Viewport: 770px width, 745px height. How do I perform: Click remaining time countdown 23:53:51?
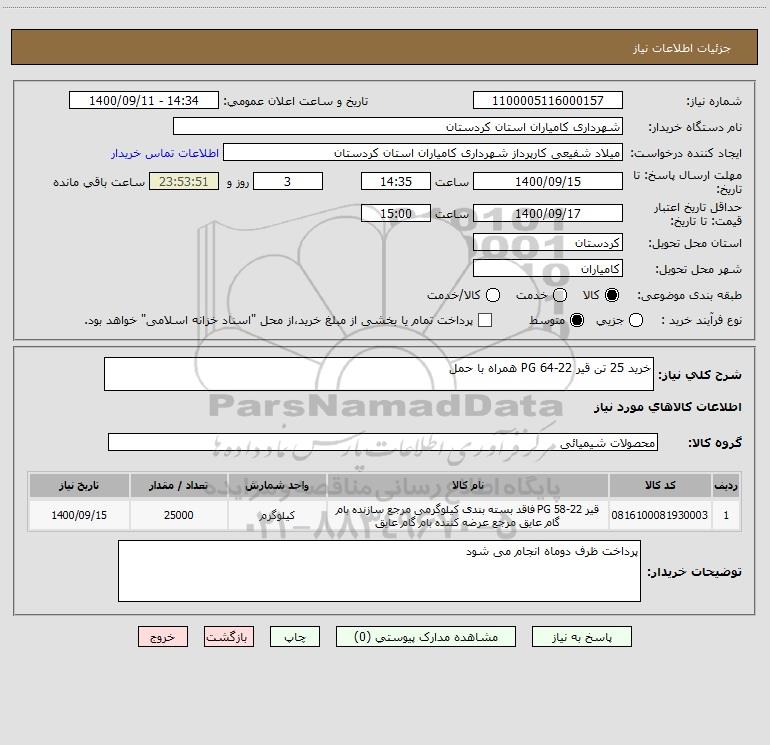pos(184,181)
